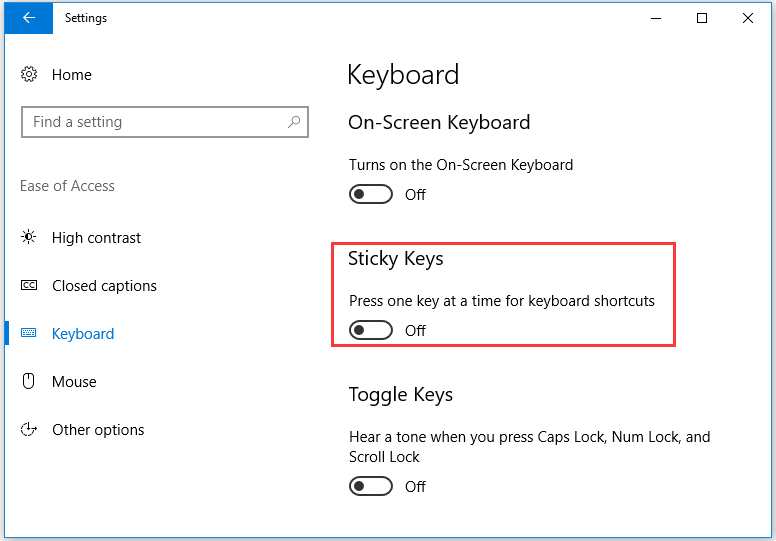Click the Mouse sidebar icon
Image resolution: width=776 pixels, height=541 pixels.
29,381
